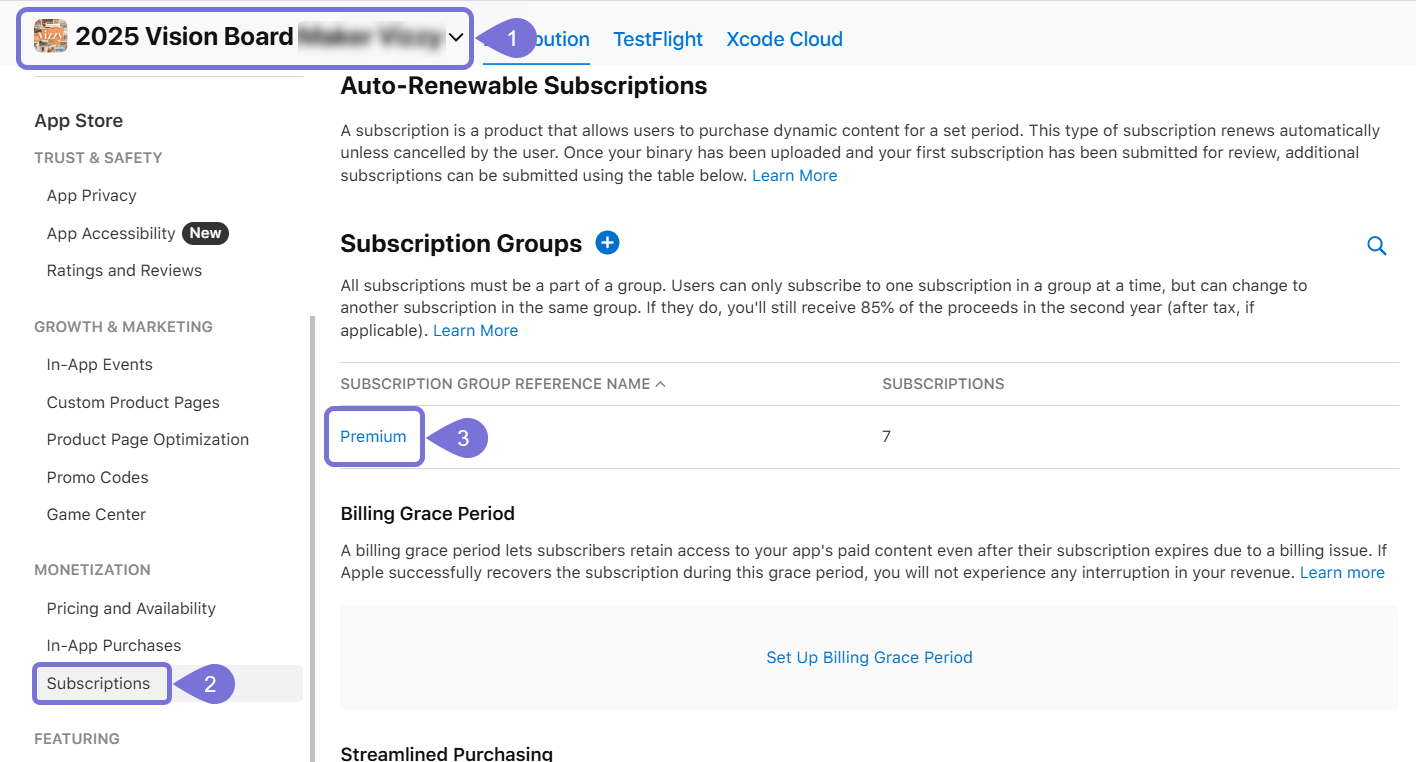The image size is (1416, 762).
Task: Select Pricing and Availability
Action: click(131, 608)
